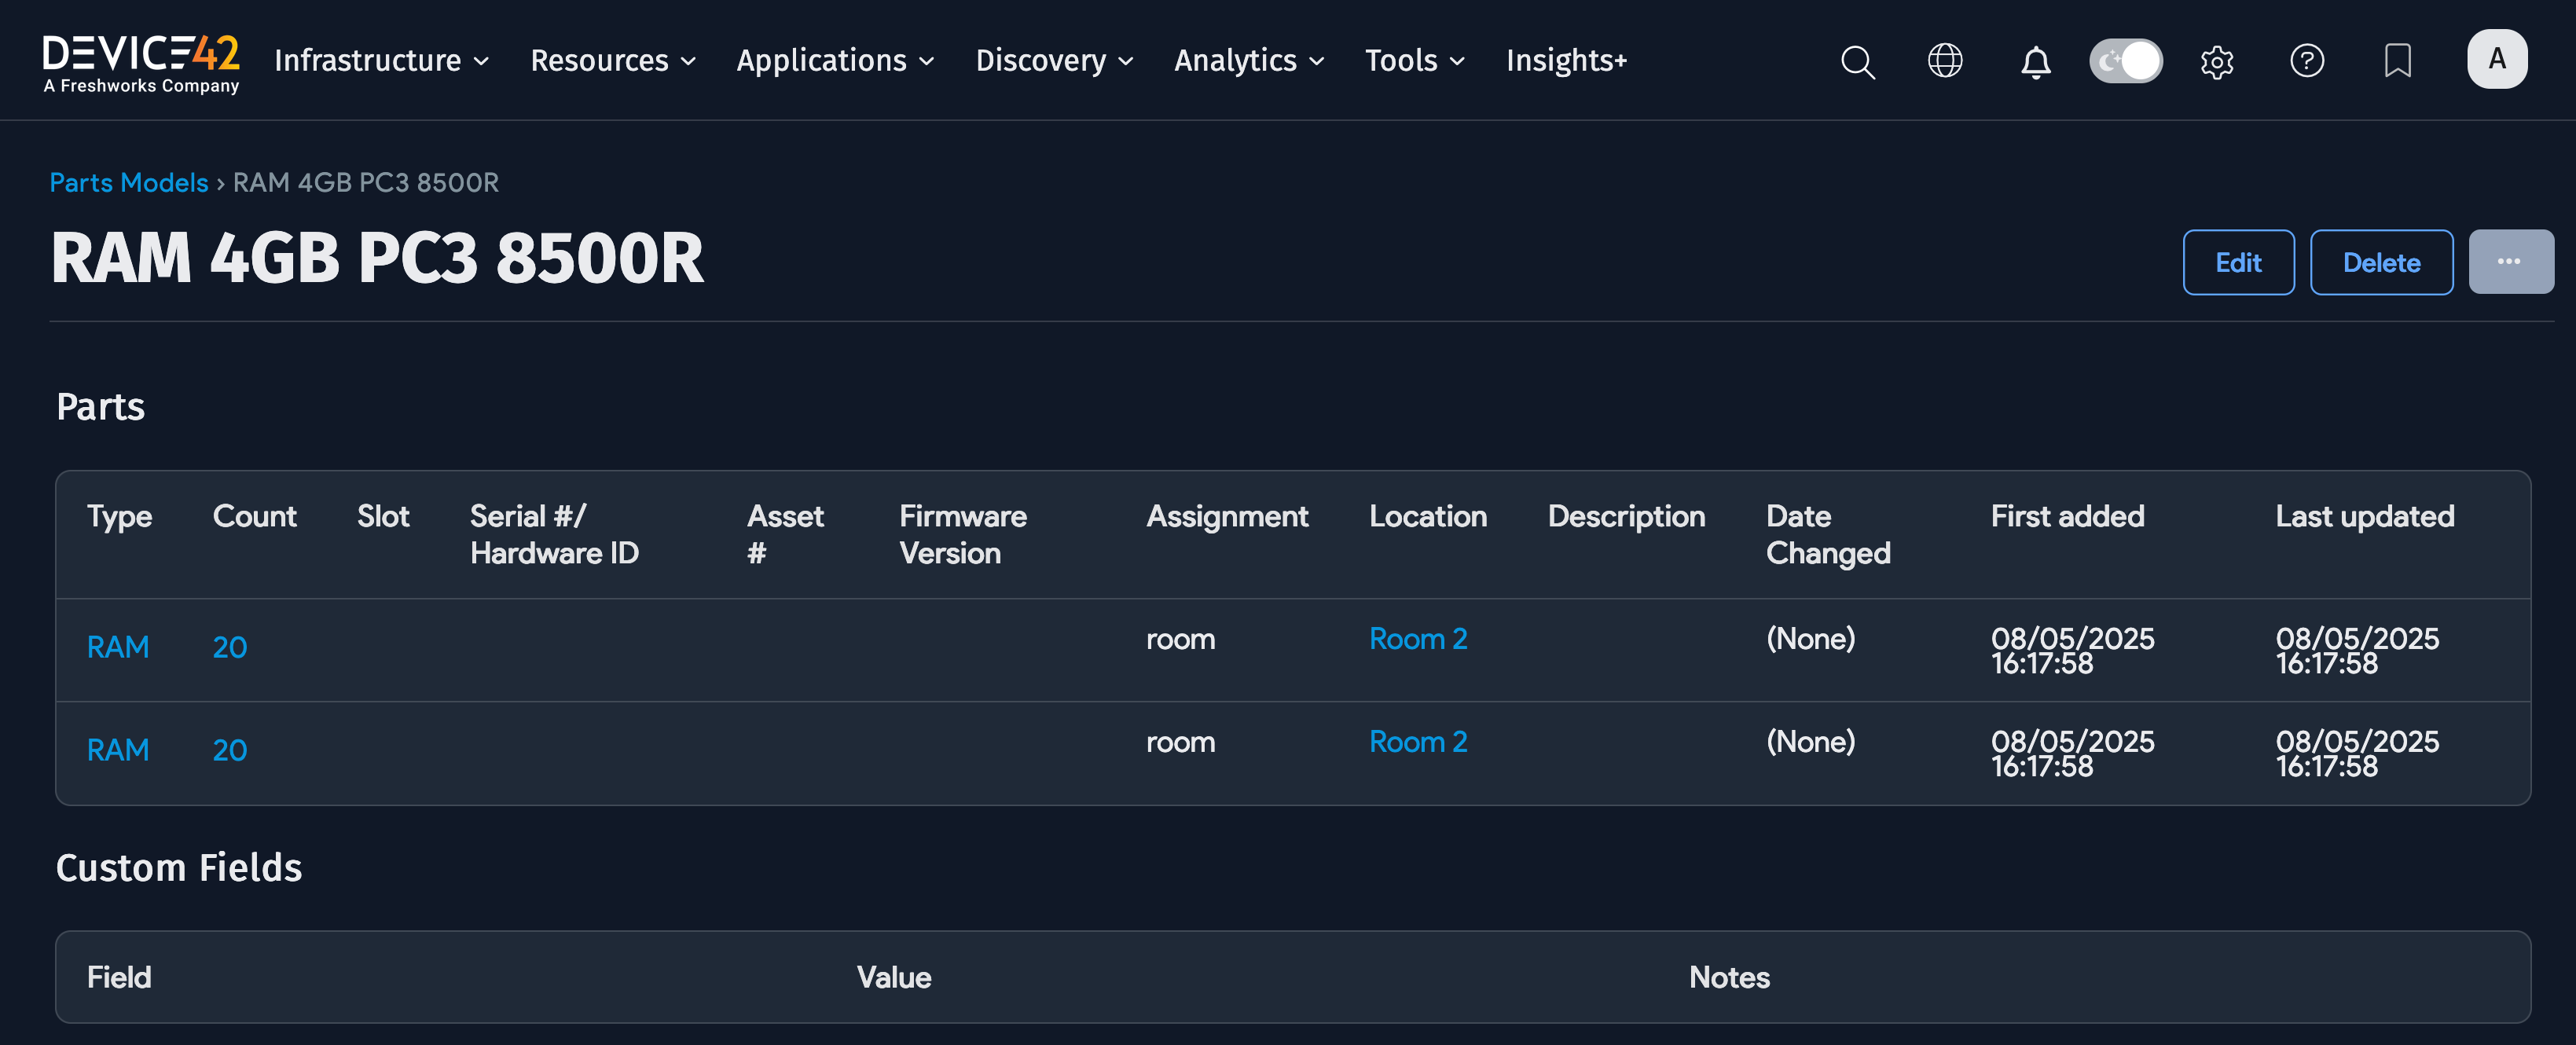The image size is (2576, 1045).
Task: Open the notifications bell
Action: 2035,62
